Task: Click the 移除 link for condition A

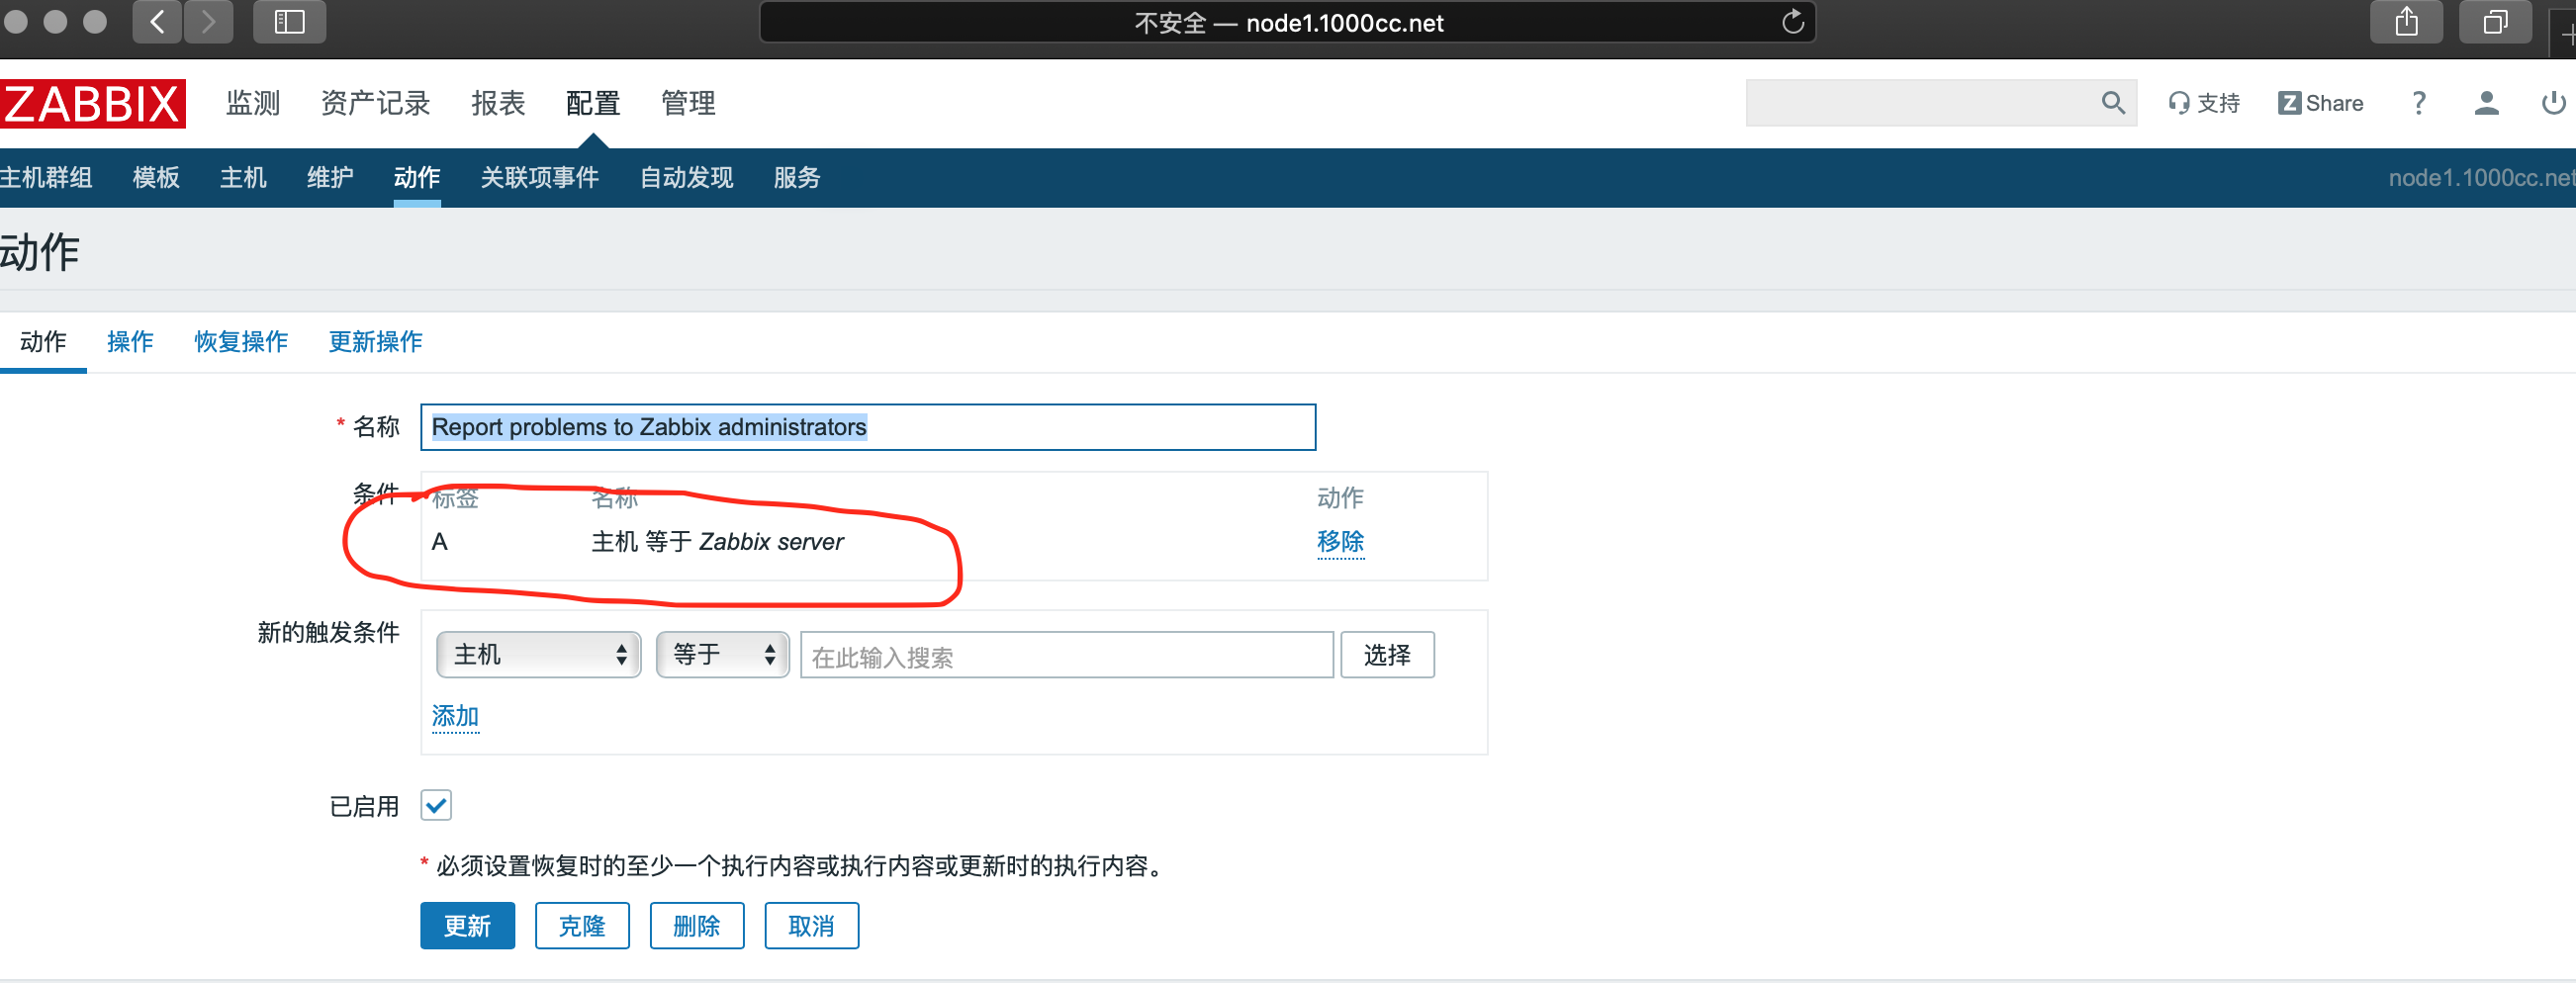Action: pos(1340,542)
